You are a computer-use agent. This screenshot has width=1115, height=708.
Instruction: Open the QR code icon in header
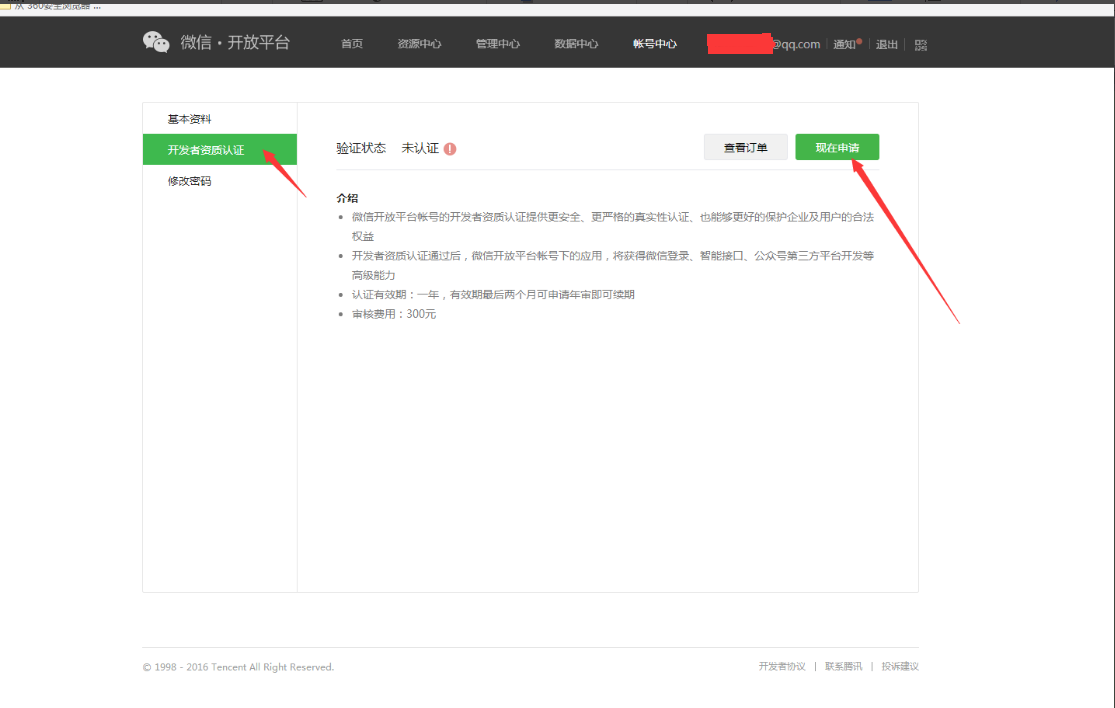pyautogui.click(x=921, y=45)
